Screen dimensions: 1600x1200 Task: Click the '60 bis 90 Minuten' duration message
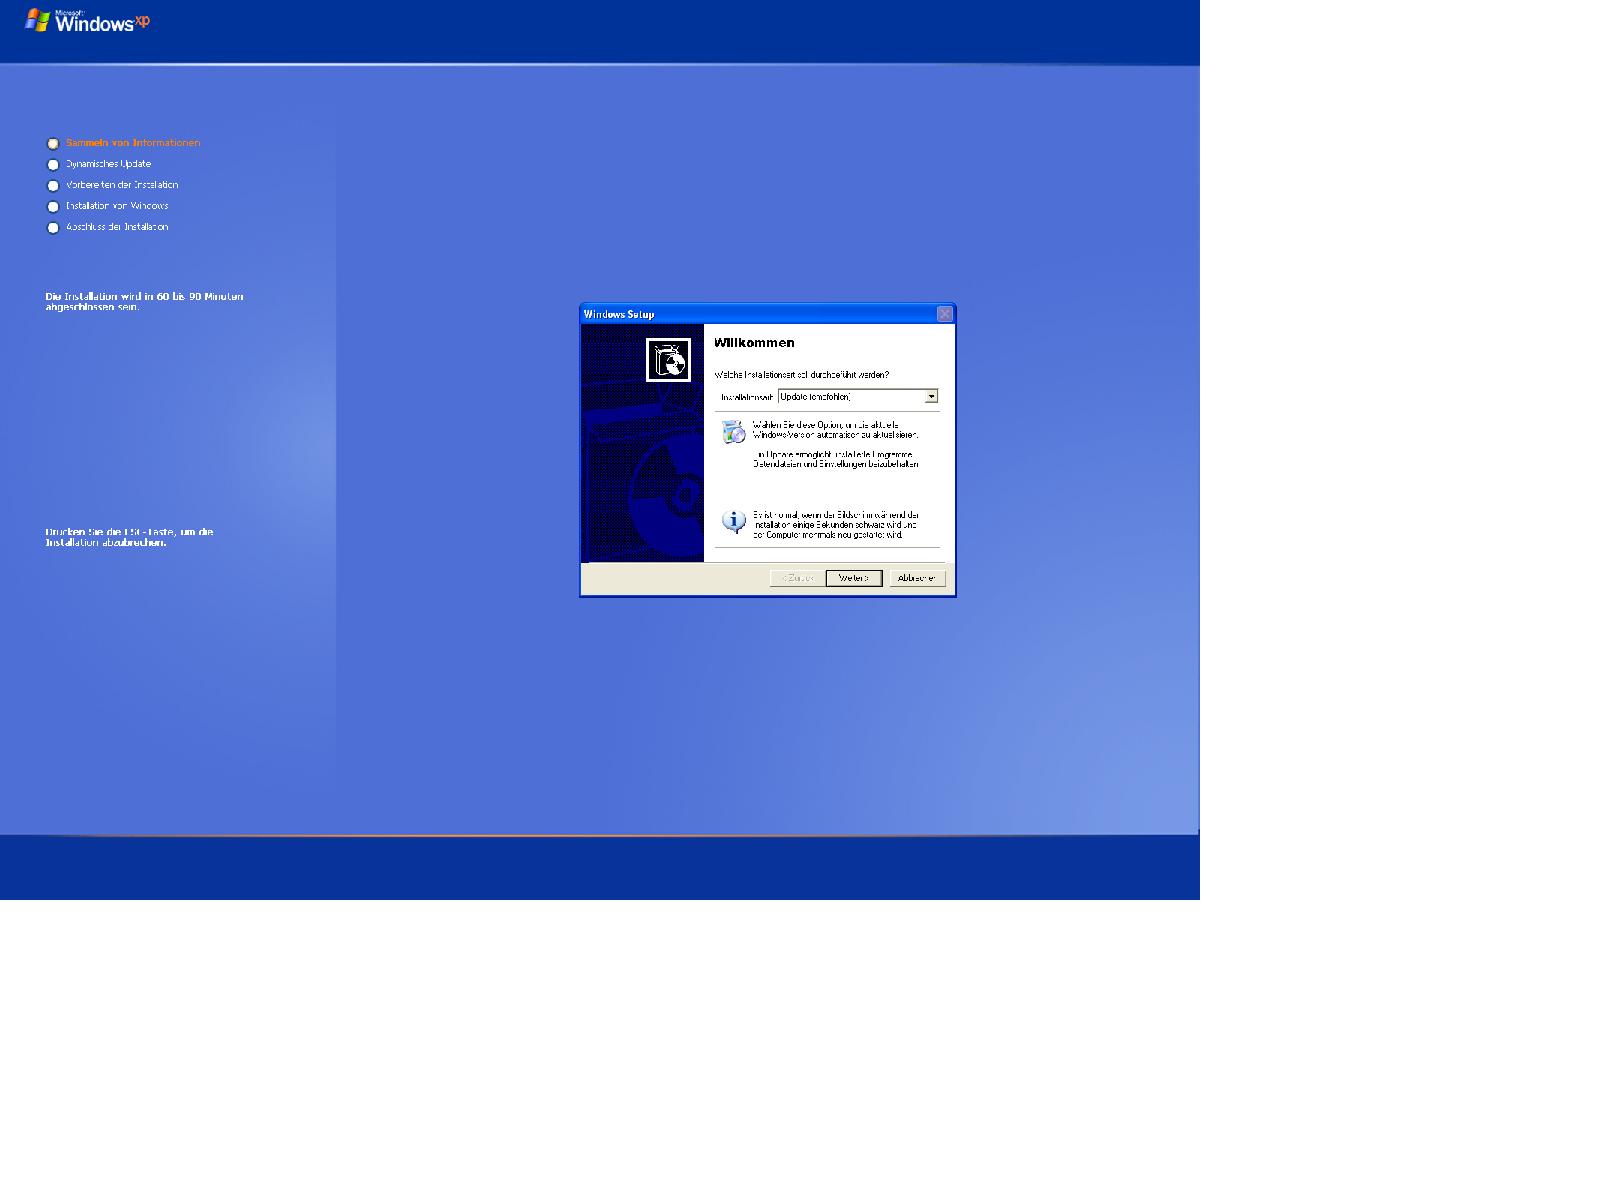[144, 302]
